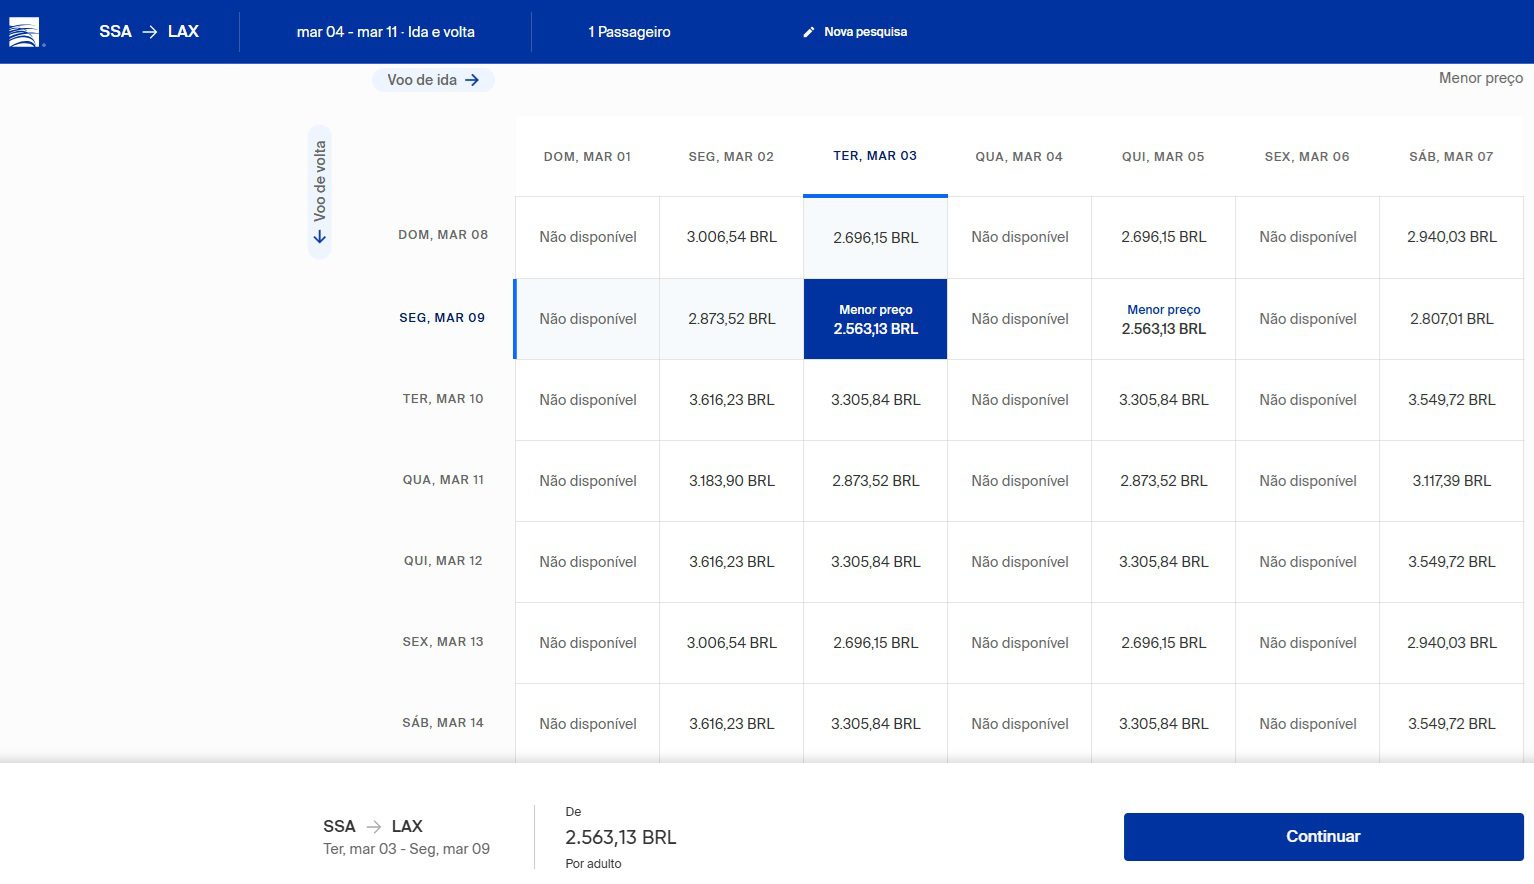
Task: Select the SÁB, MAR 07 departure column
Action: coord(1451,157)
